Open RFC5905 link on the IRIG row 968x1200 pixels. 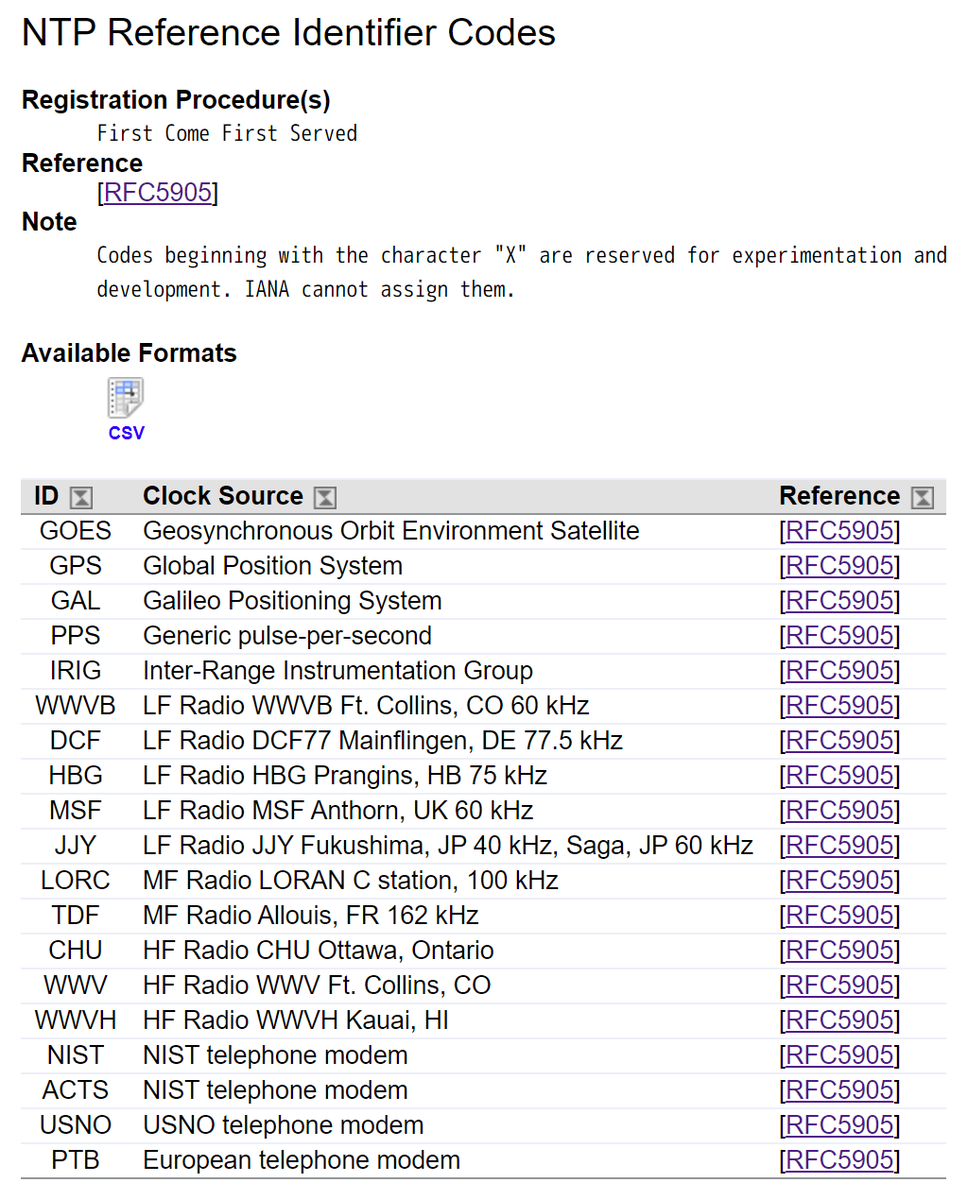click(839, 671)
